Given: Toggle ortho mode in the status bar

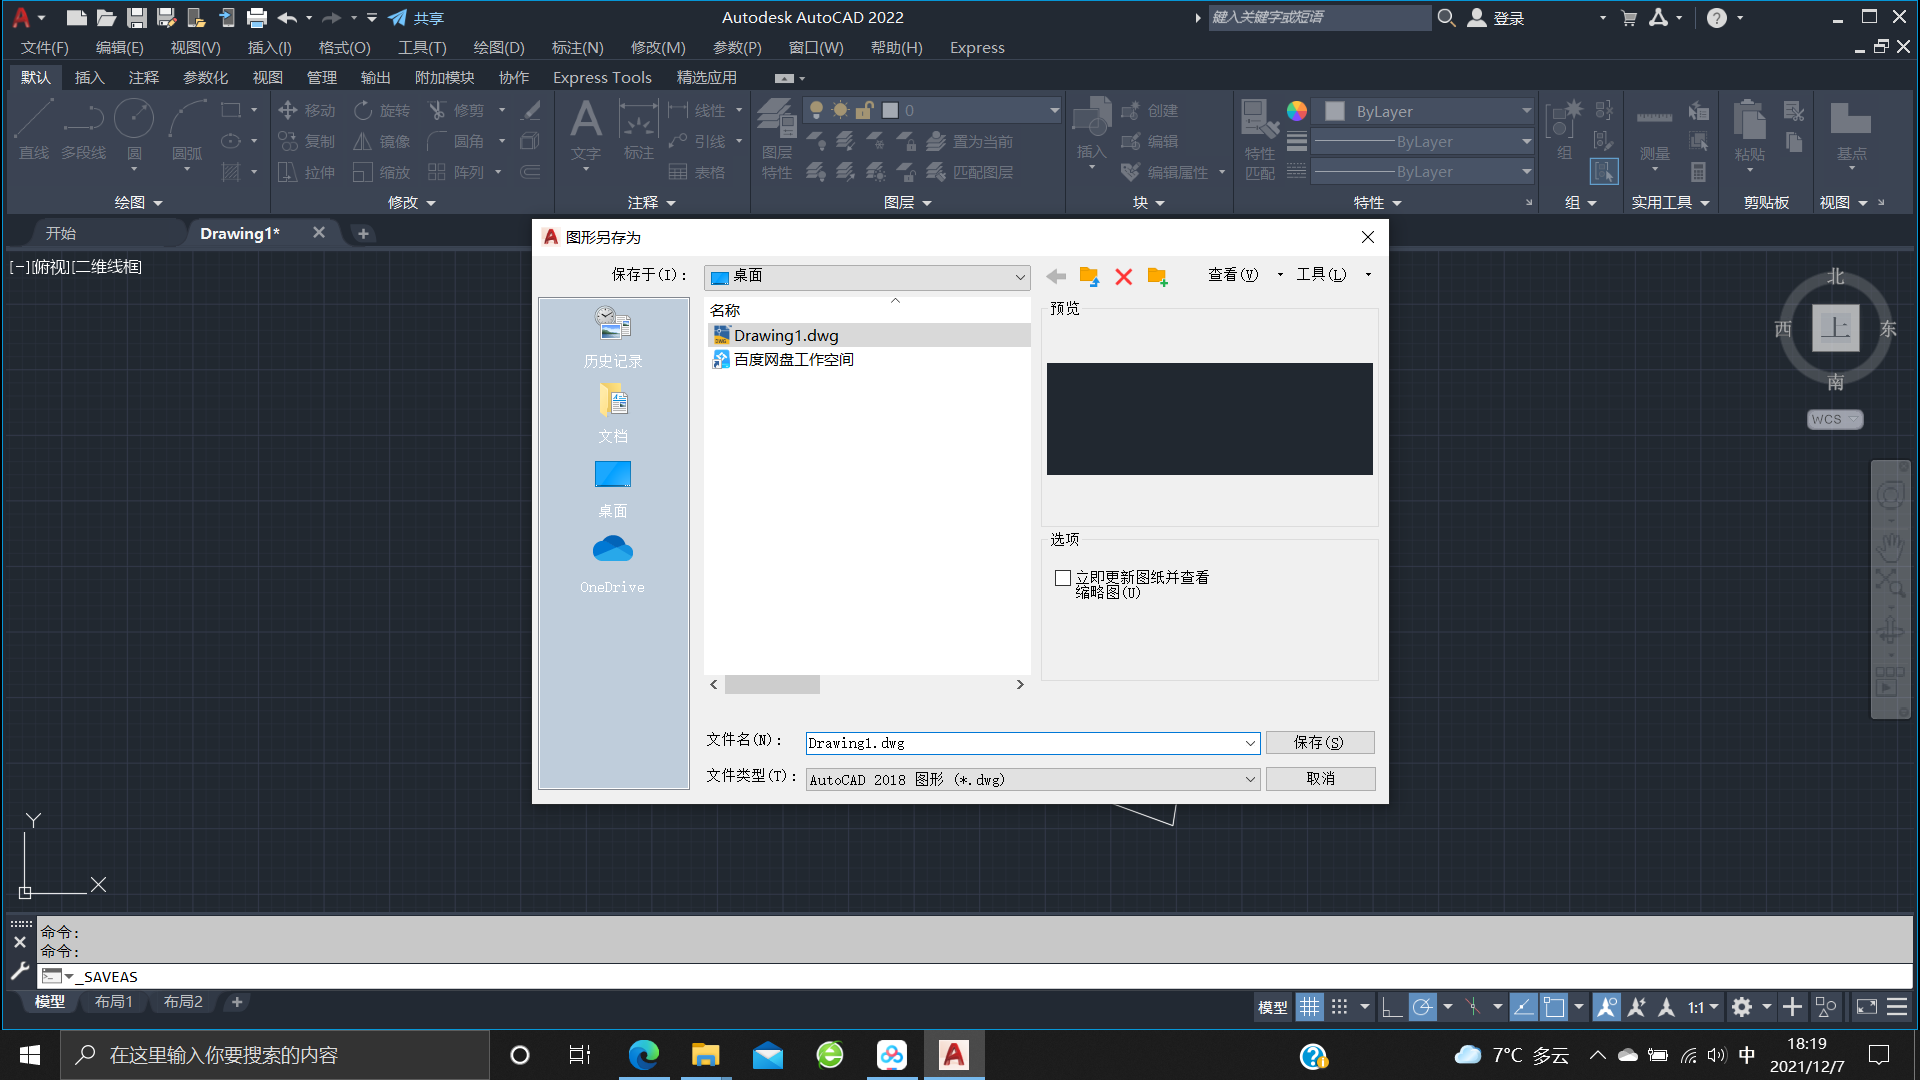Looking at the screenshot, I should 1391,1007.
